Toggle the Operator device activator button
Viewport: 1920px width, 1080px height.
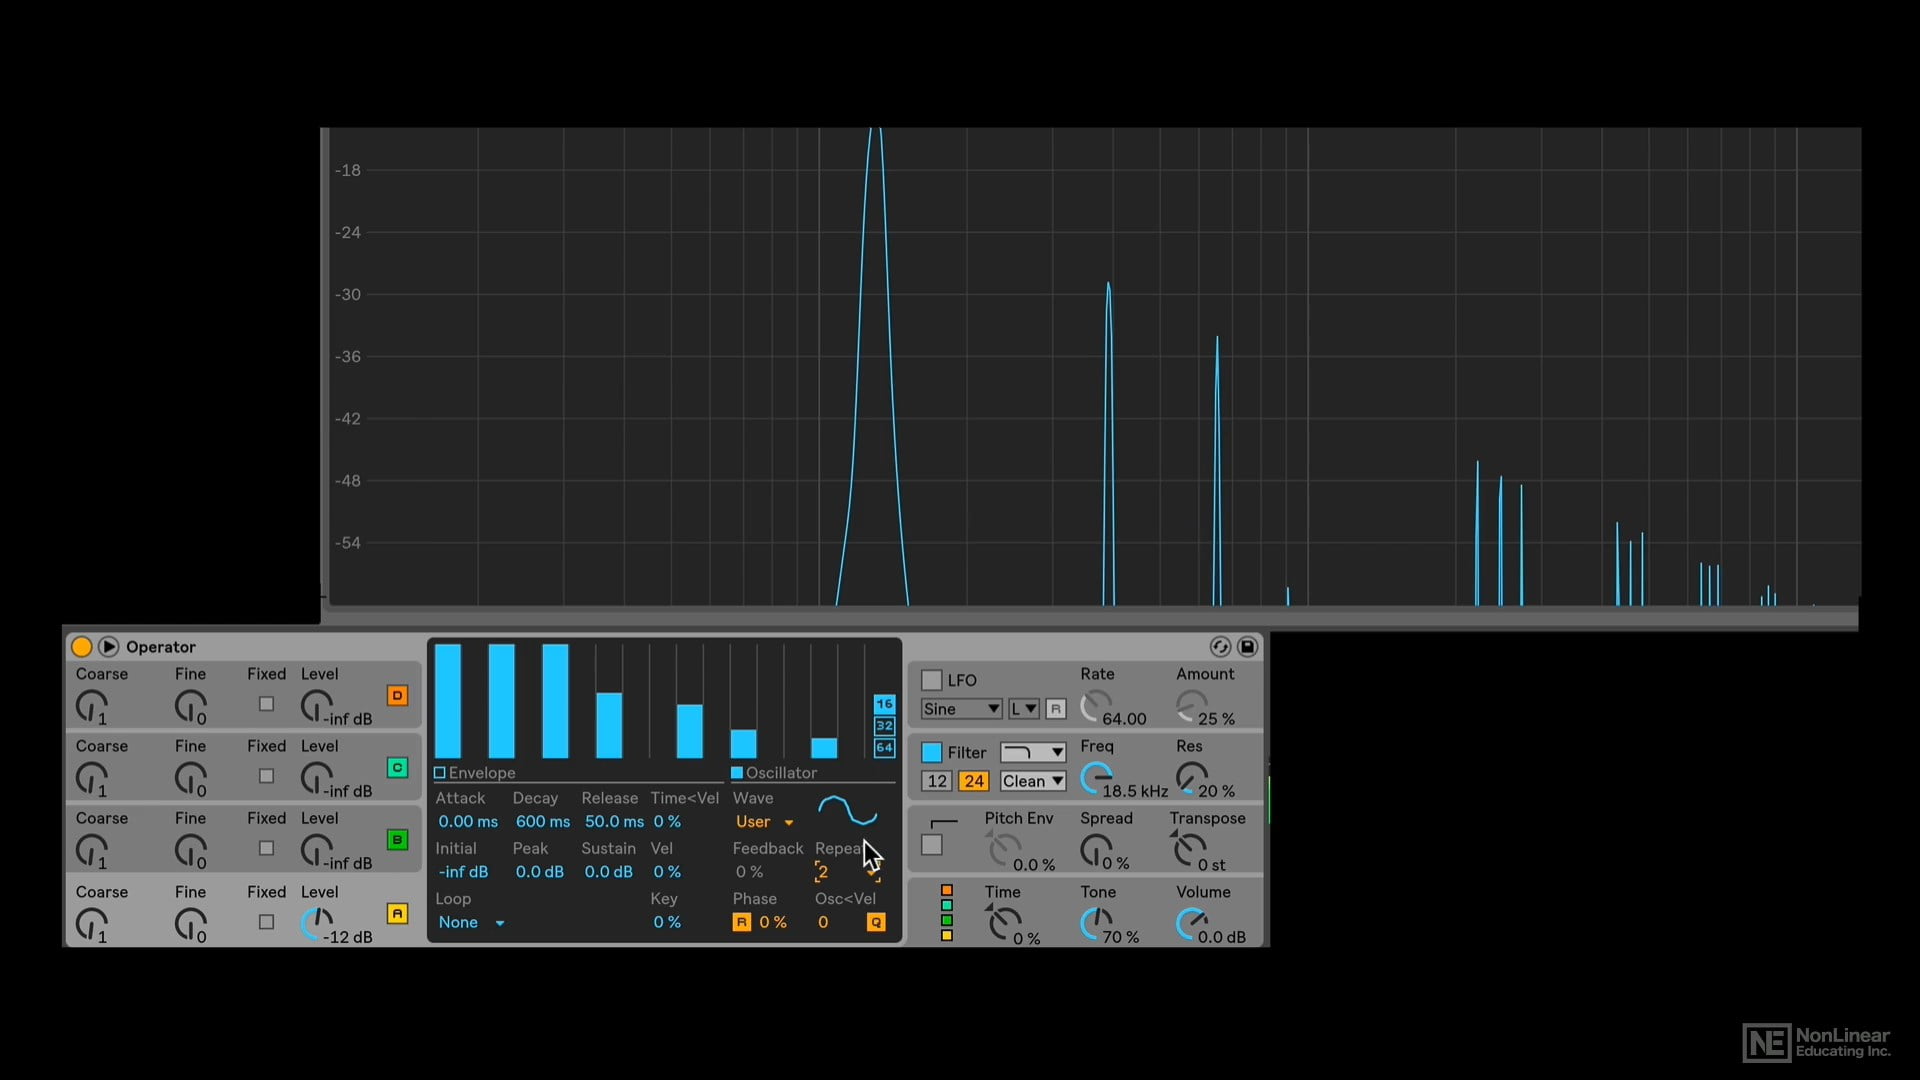click(x=82, y=647)
